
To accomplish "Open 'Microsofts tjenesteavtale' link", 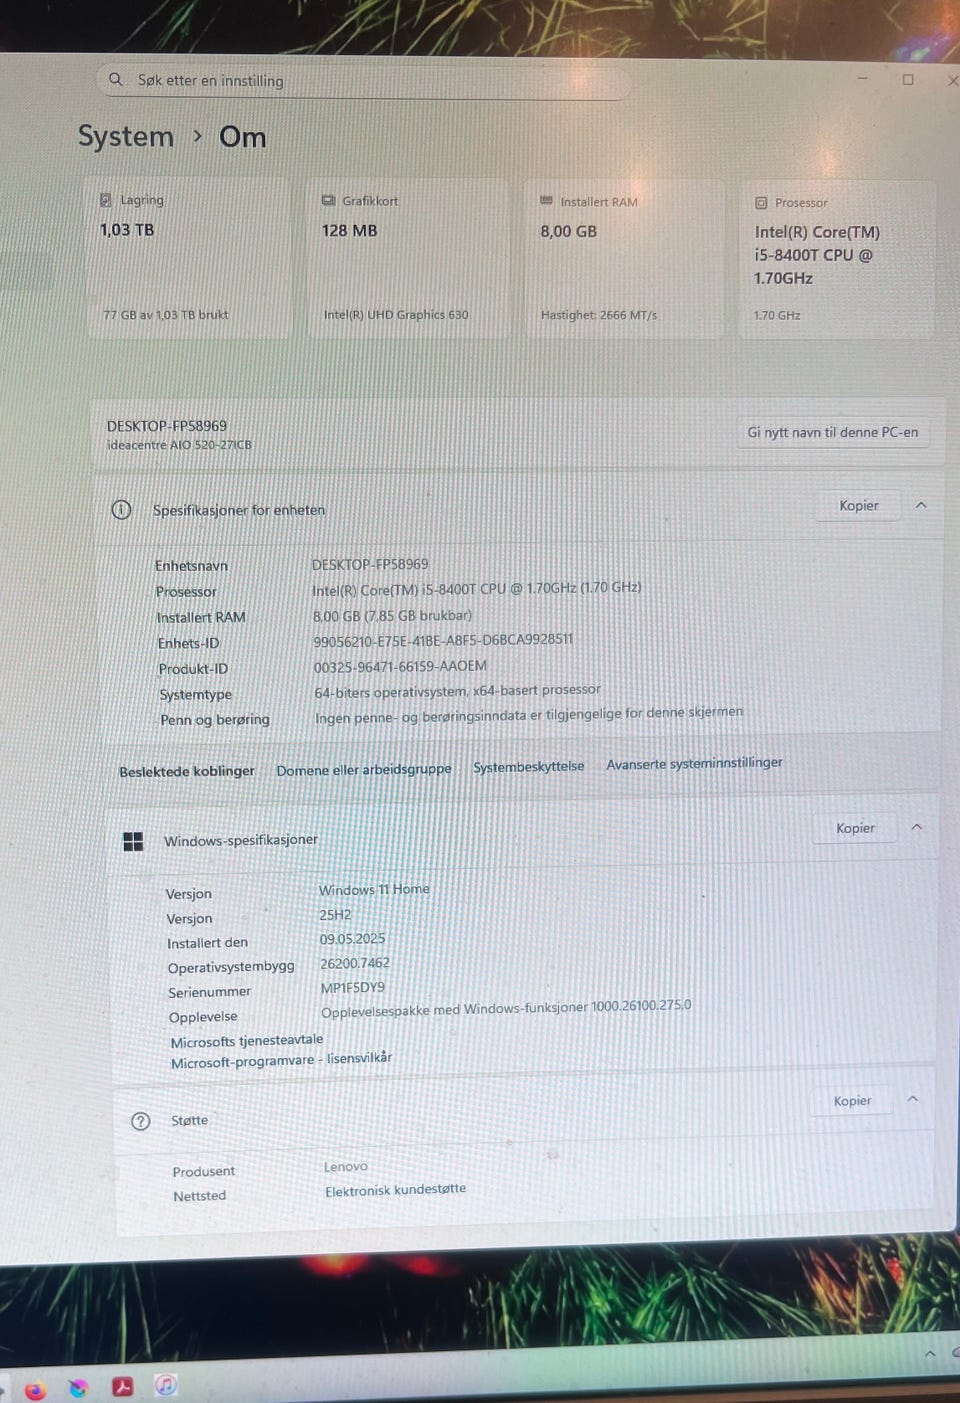I will tap(247, 1041).
